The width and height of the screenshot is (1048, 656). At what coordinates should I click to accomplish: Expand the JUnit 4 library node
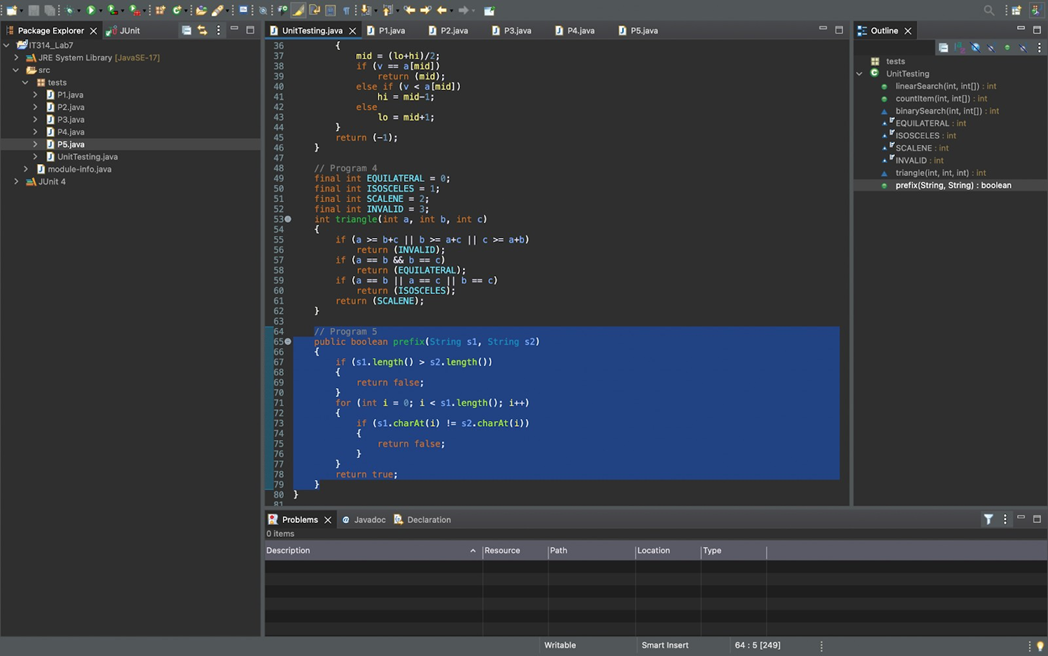(x=16, y=181)
